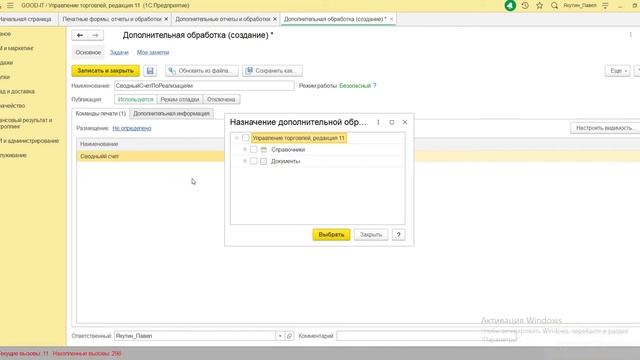Screen dimensions: 640x360
Task: Close the Печатные формы tab
Action: (x=166, y=19)
